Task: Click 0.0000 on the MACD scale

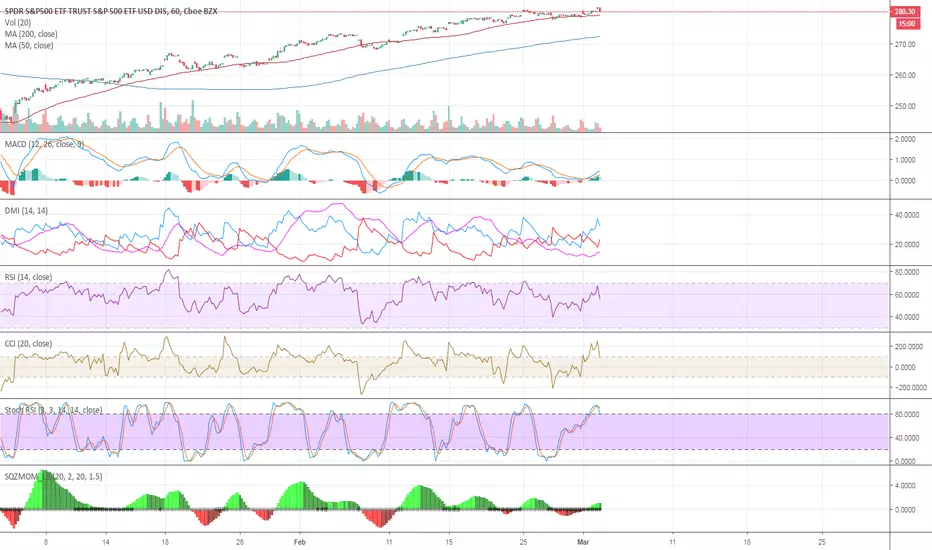Action: coord(905,181)
